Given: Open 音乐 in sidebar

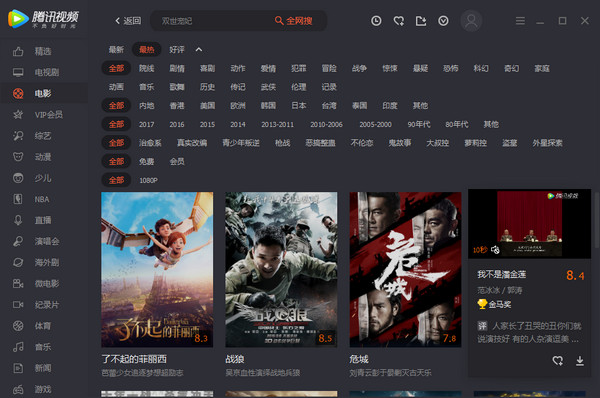Looking at the screenshot, I should coord(43,347).
